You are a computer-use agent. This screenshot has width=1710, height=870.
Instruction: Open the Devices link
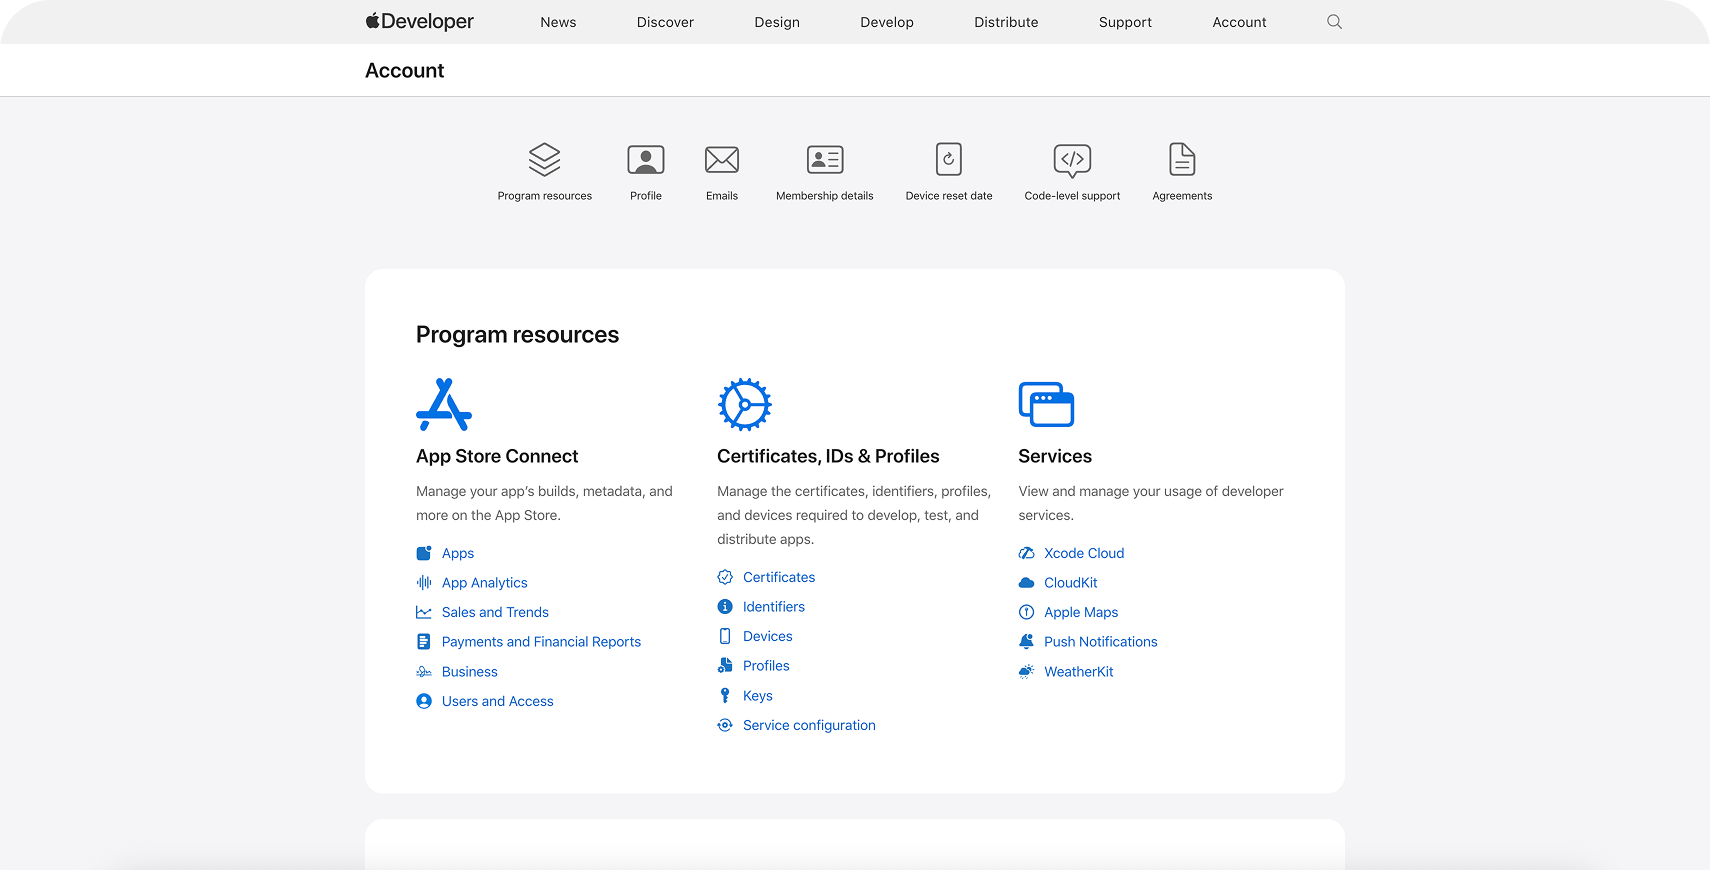point(768,636)
